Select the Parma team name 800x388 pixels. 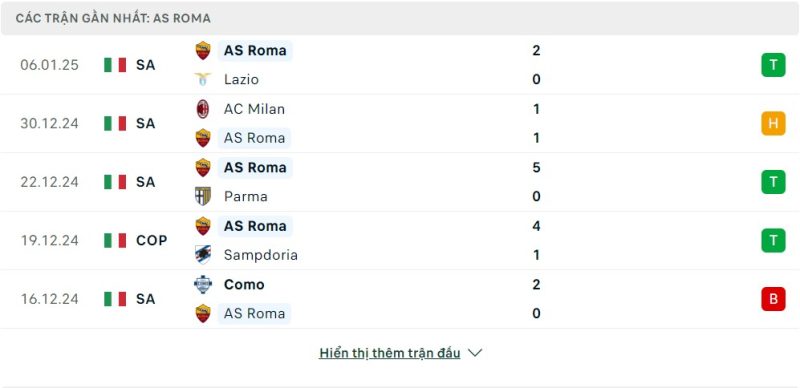tap(245, 197)
